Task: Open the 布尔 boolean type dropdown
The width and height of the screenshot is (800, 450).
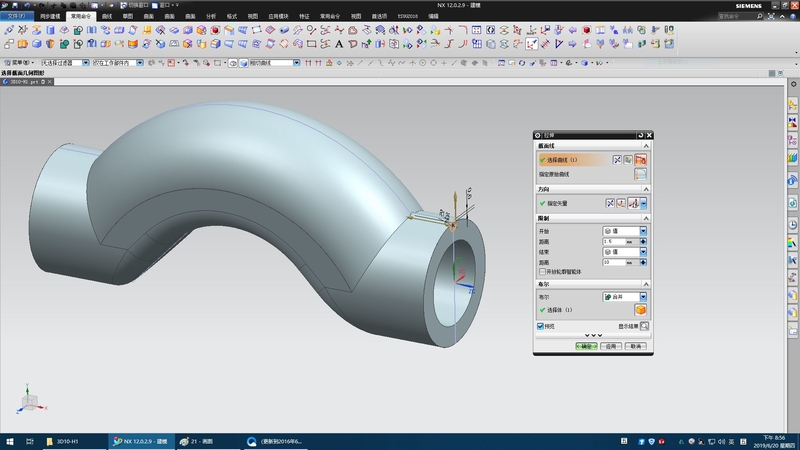Action: pyautogui.click(x=643, y=297)
